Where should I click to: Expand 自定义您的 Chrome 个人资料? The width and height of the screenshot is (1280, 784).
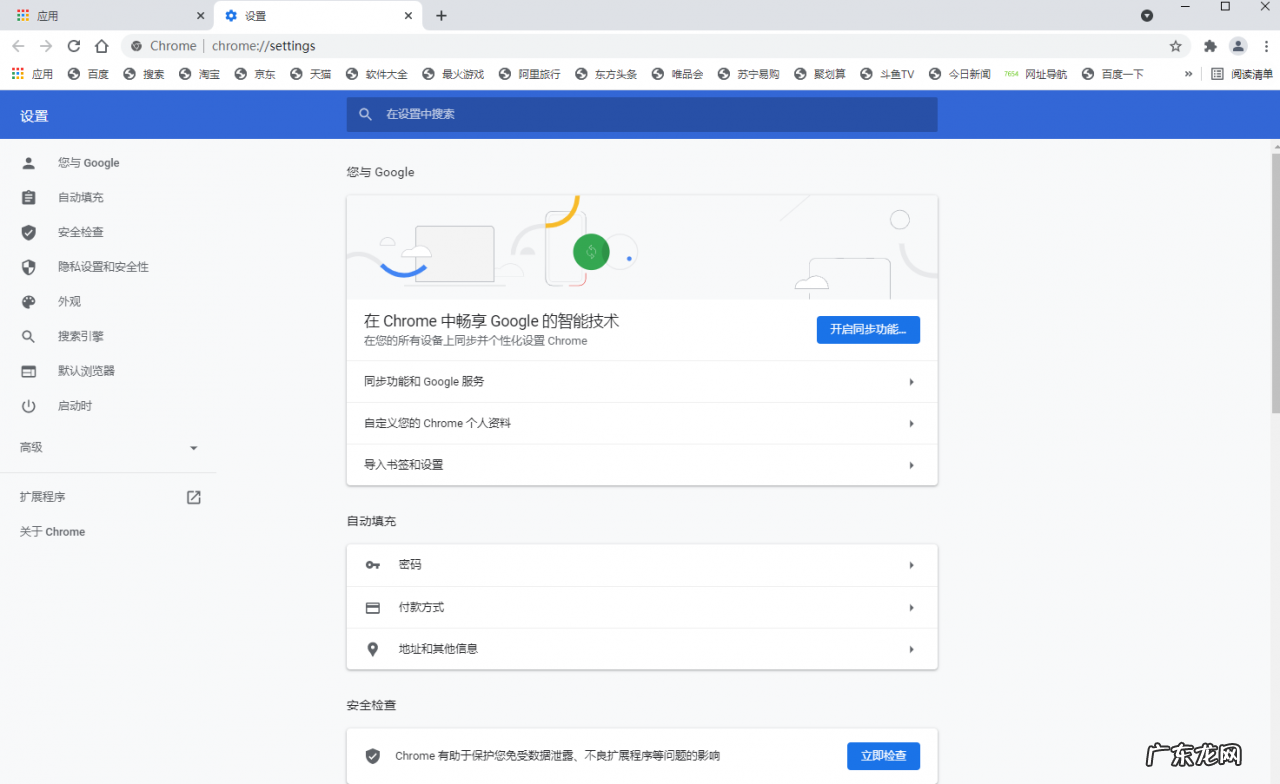pyautogui.click(x=642, y=423)
